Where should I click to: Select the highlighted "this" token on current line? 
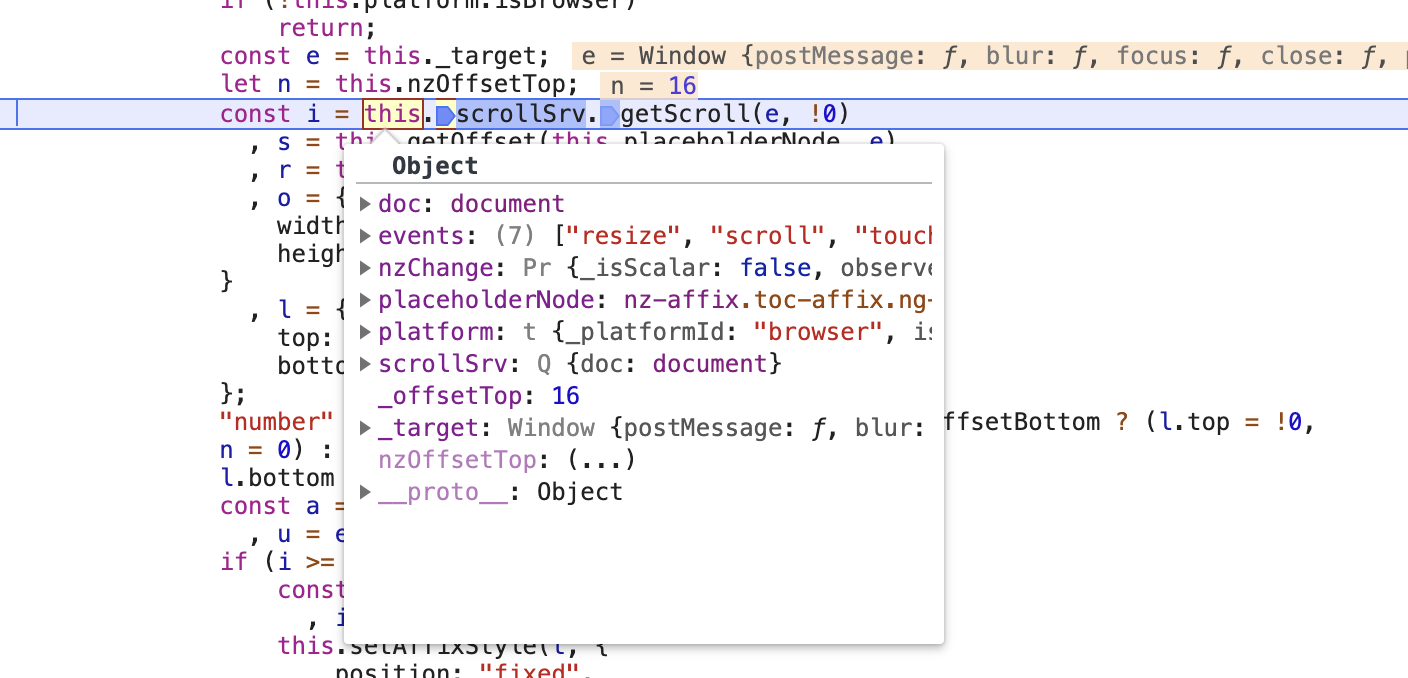pyautogui.click(x=391, y=113)
